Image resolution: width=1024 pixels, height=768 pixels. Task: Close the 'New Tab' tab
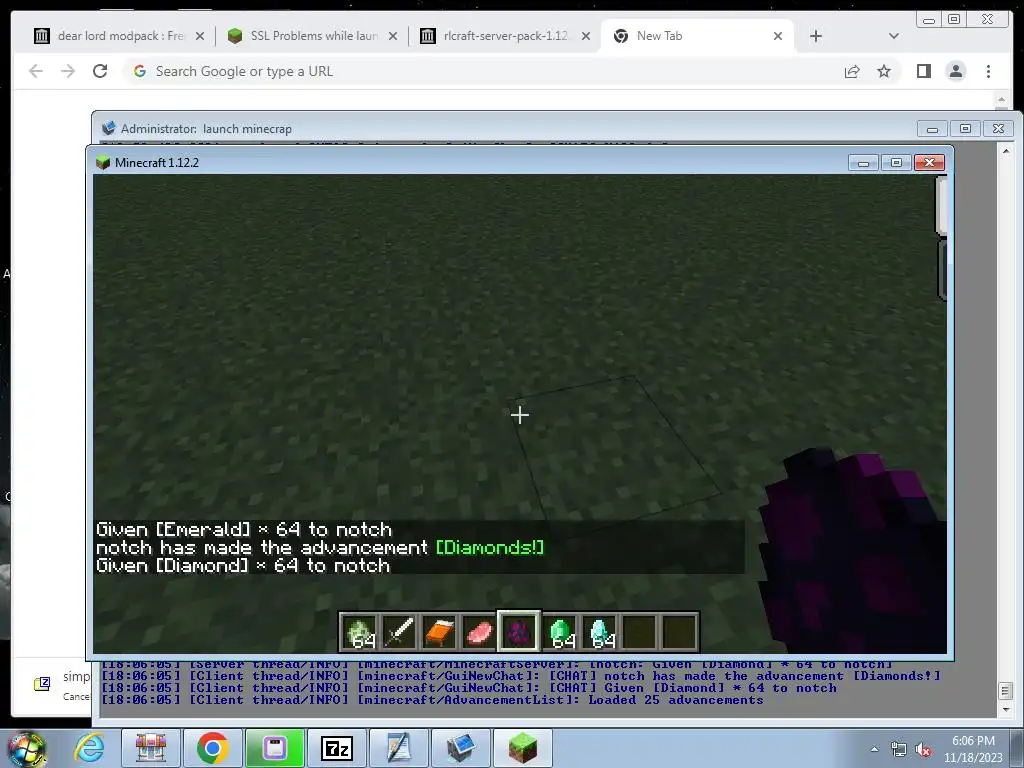[778, 36]
